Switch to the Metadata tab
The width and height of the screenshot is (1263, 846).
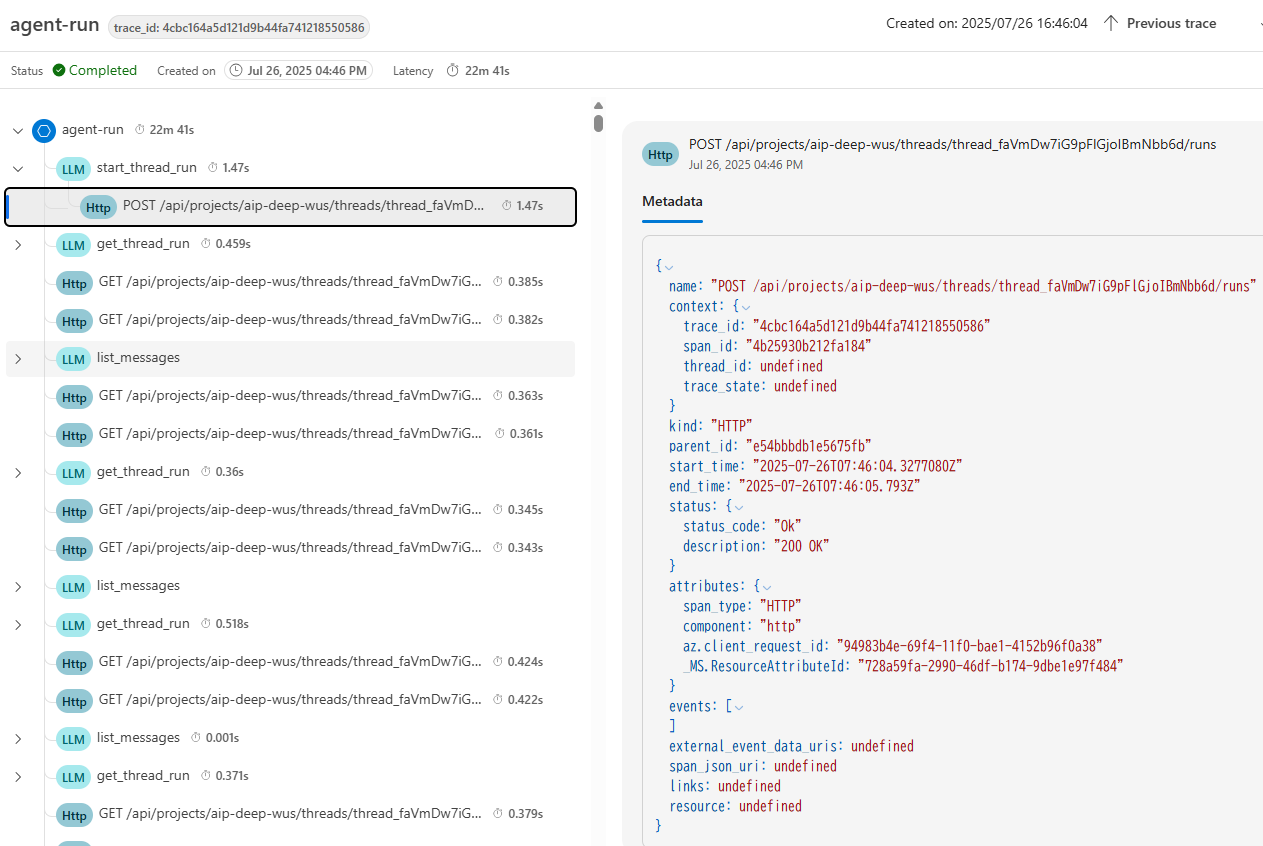click(x=672, y=201)
